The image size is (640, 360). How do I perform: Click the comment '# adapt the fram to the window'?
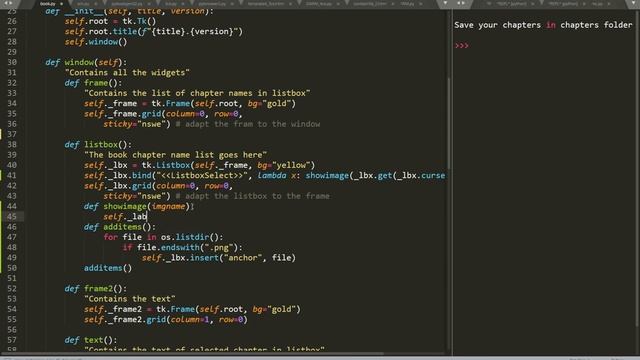248,124
